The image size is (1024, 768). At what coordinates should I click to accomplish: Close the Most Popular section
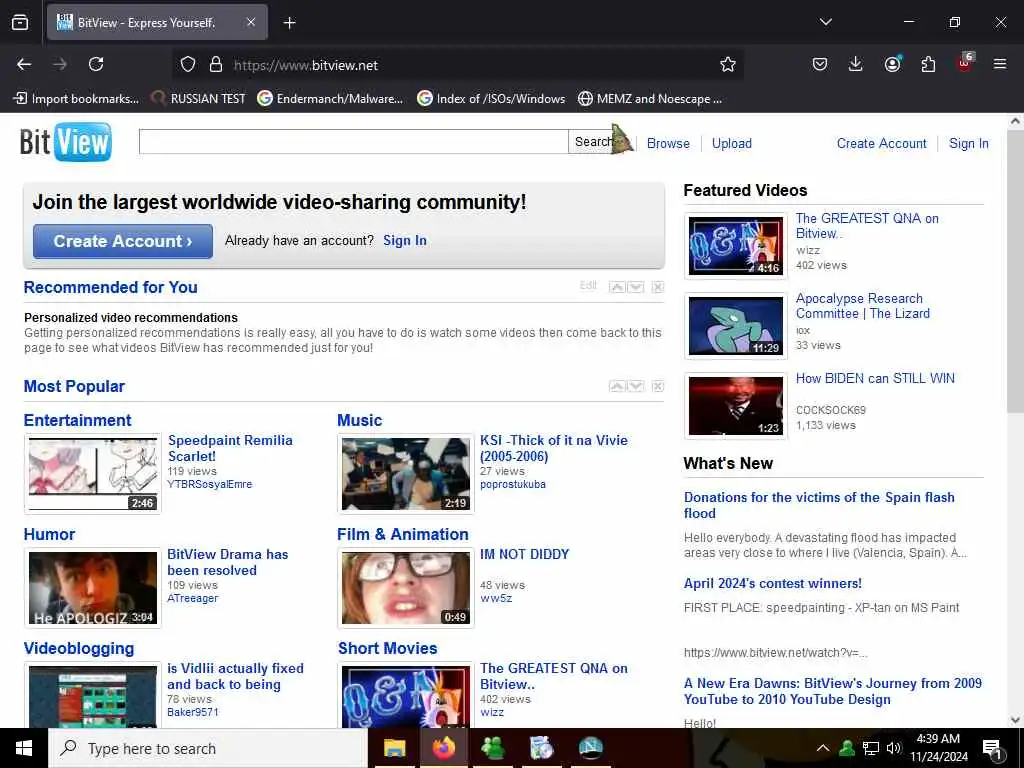[658, 387]
